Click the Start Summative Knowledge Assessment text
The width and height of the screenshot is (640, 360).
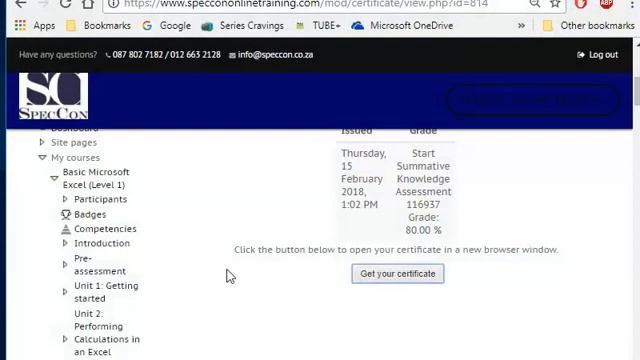coord(423,173)
